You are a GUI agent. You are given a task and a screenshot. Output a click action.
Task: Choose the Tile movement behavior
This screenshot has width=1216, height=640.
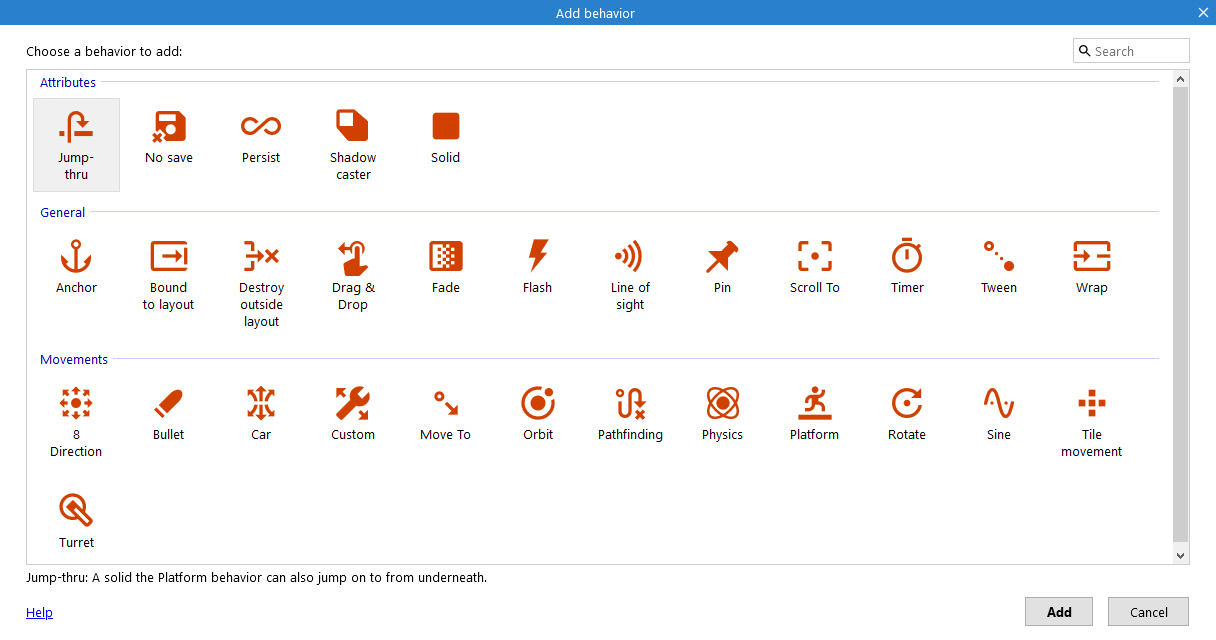1092,422
